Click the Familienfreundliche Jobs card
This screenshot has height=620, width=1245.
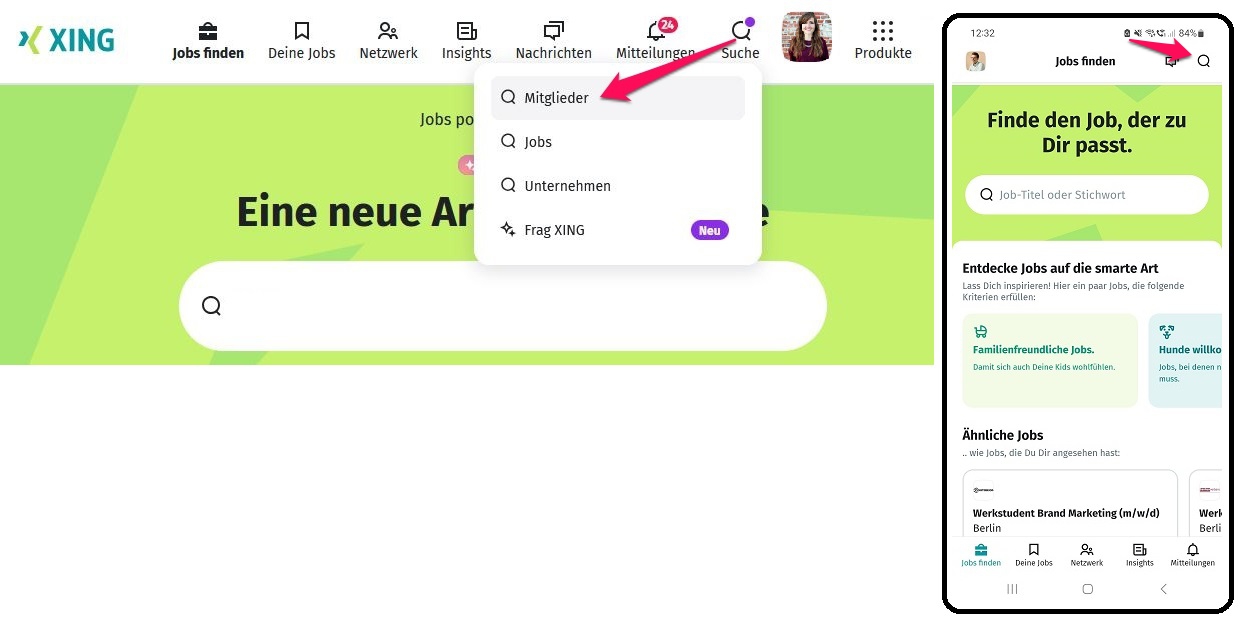click(1049, 360)
